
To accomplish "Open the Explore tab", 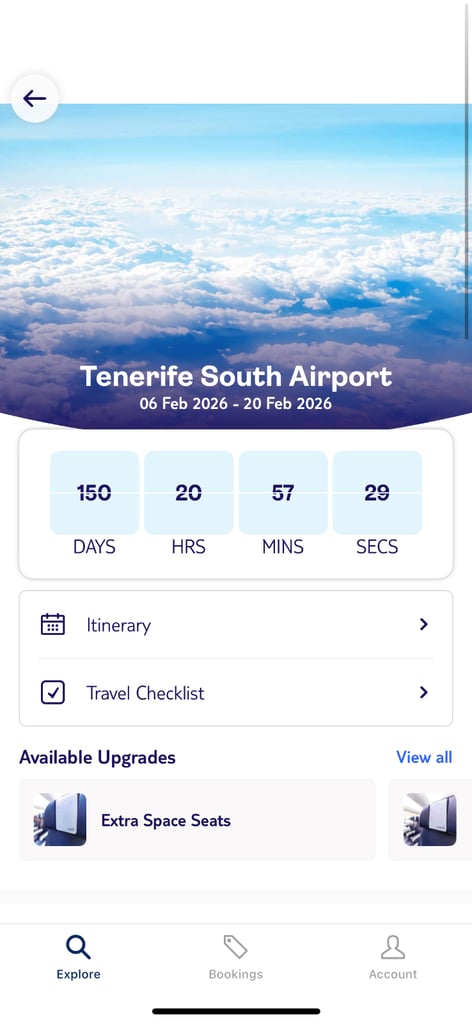I will 78,957.
